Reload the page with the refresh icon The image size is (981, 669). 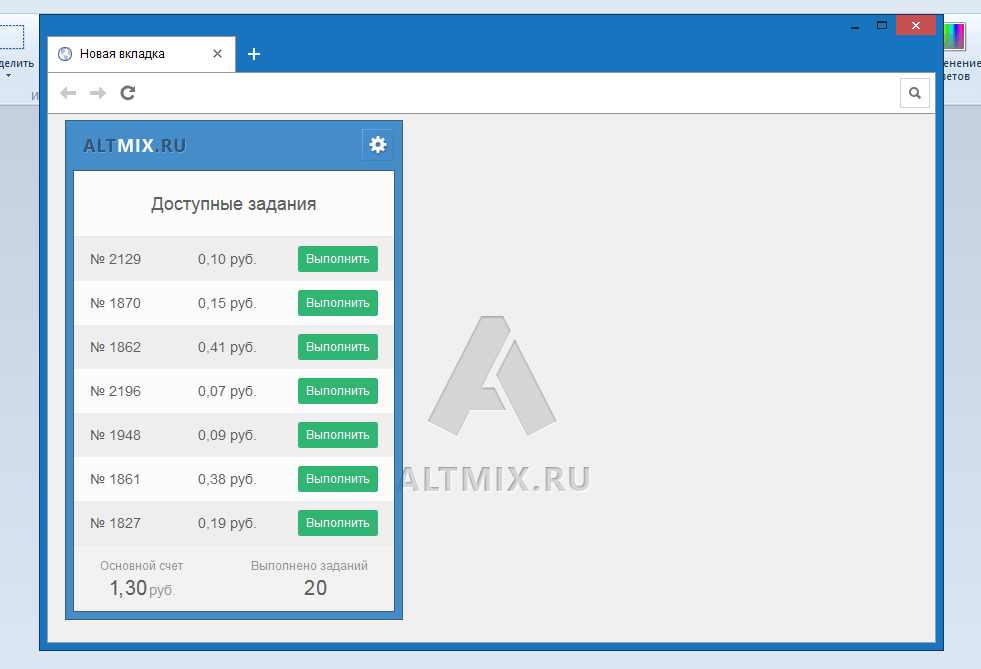128,93
